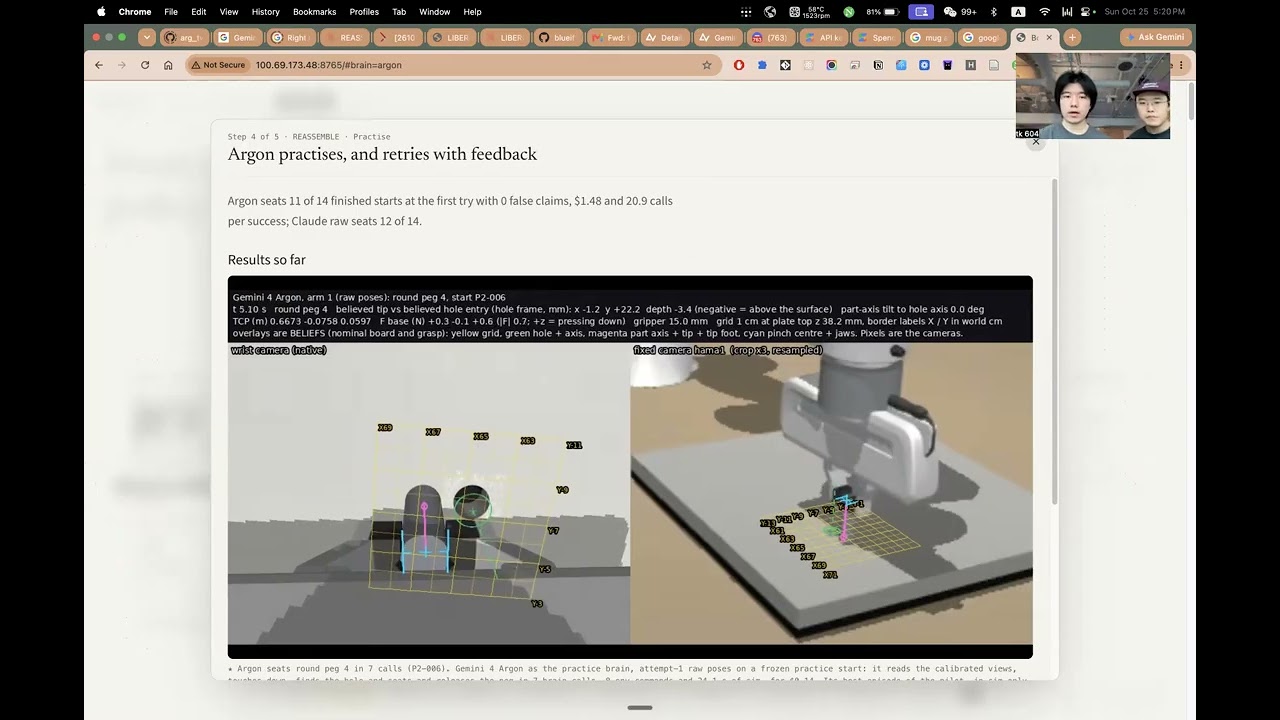Switch to the Right Google tab
This screenshot has height=720, width=1280.
291,38
